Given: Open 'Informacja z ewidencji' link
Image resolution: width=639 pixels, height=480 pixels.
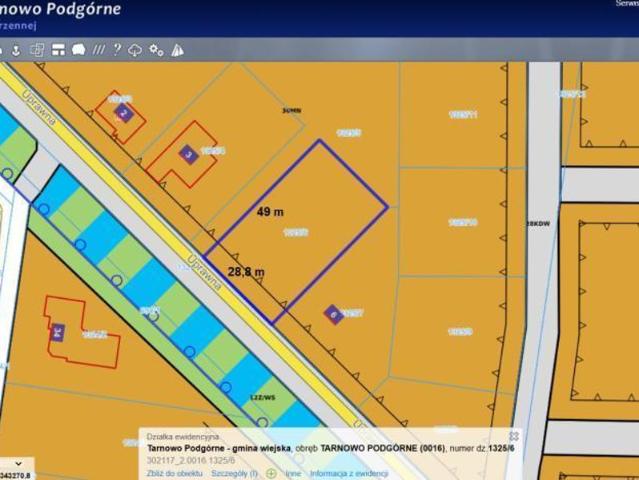Looking at the screenshot, I should (x=350, y=472).
